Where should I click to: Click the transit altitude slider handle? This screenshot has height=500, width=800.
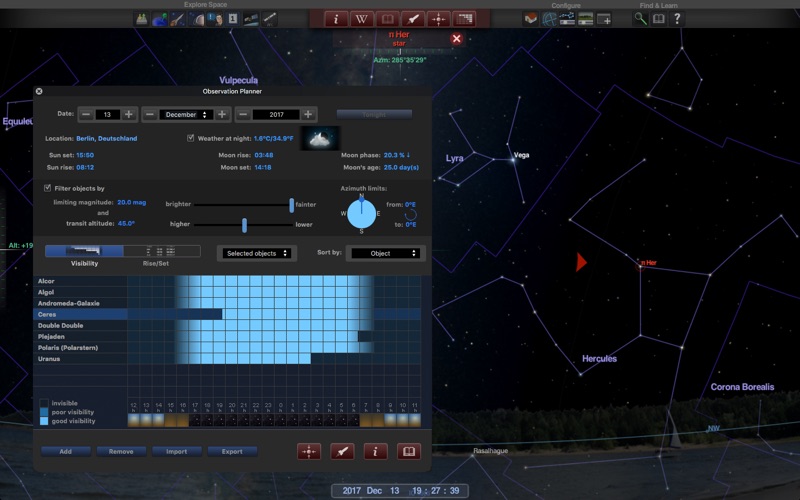(x=243, y=224)
